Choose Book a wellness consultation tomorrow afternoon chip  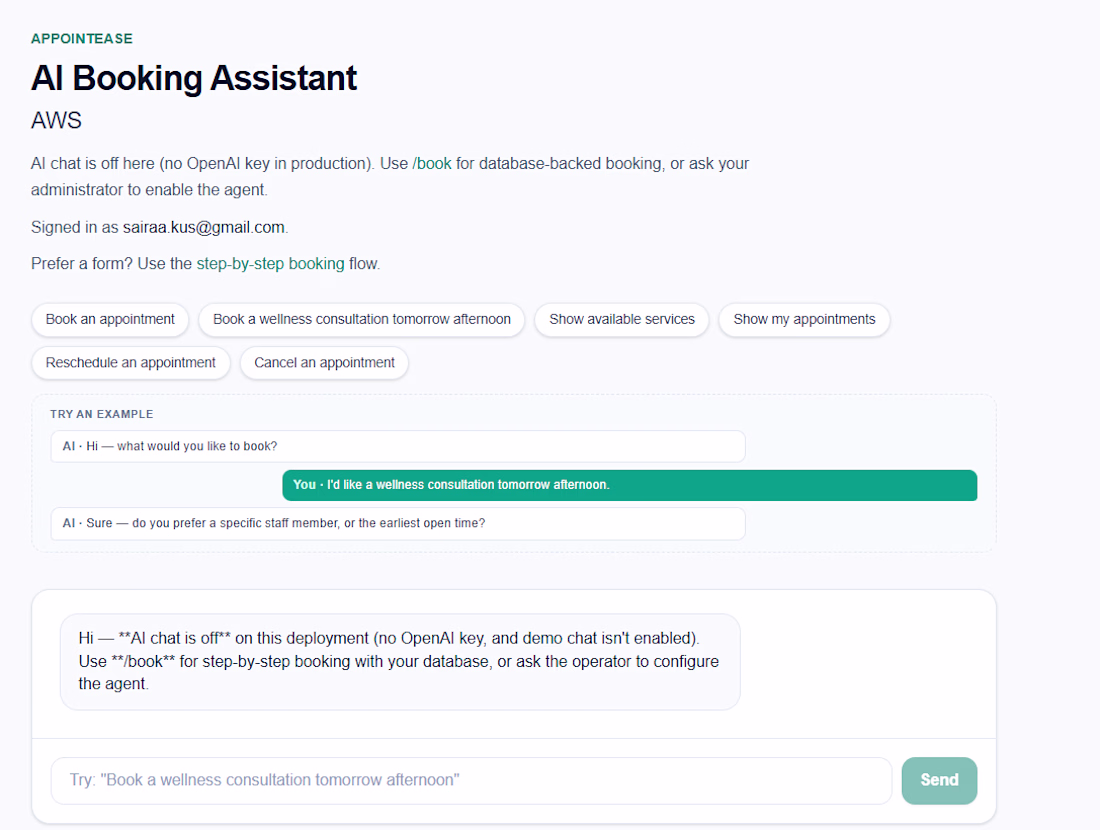point(361,319)
